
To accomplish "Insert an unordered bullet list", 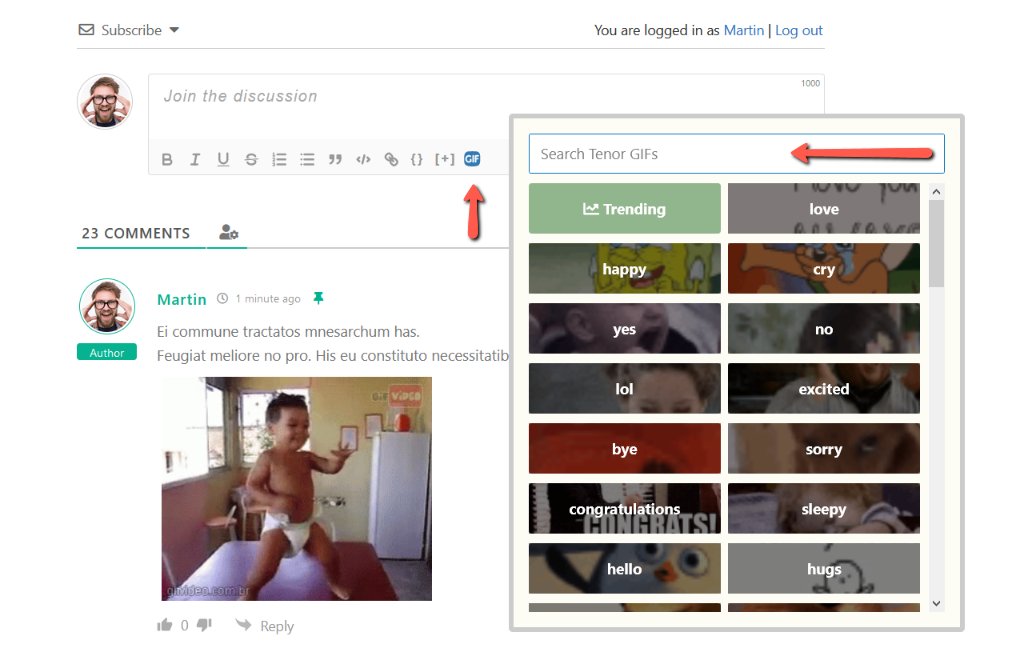I will (x=307, y=160).
